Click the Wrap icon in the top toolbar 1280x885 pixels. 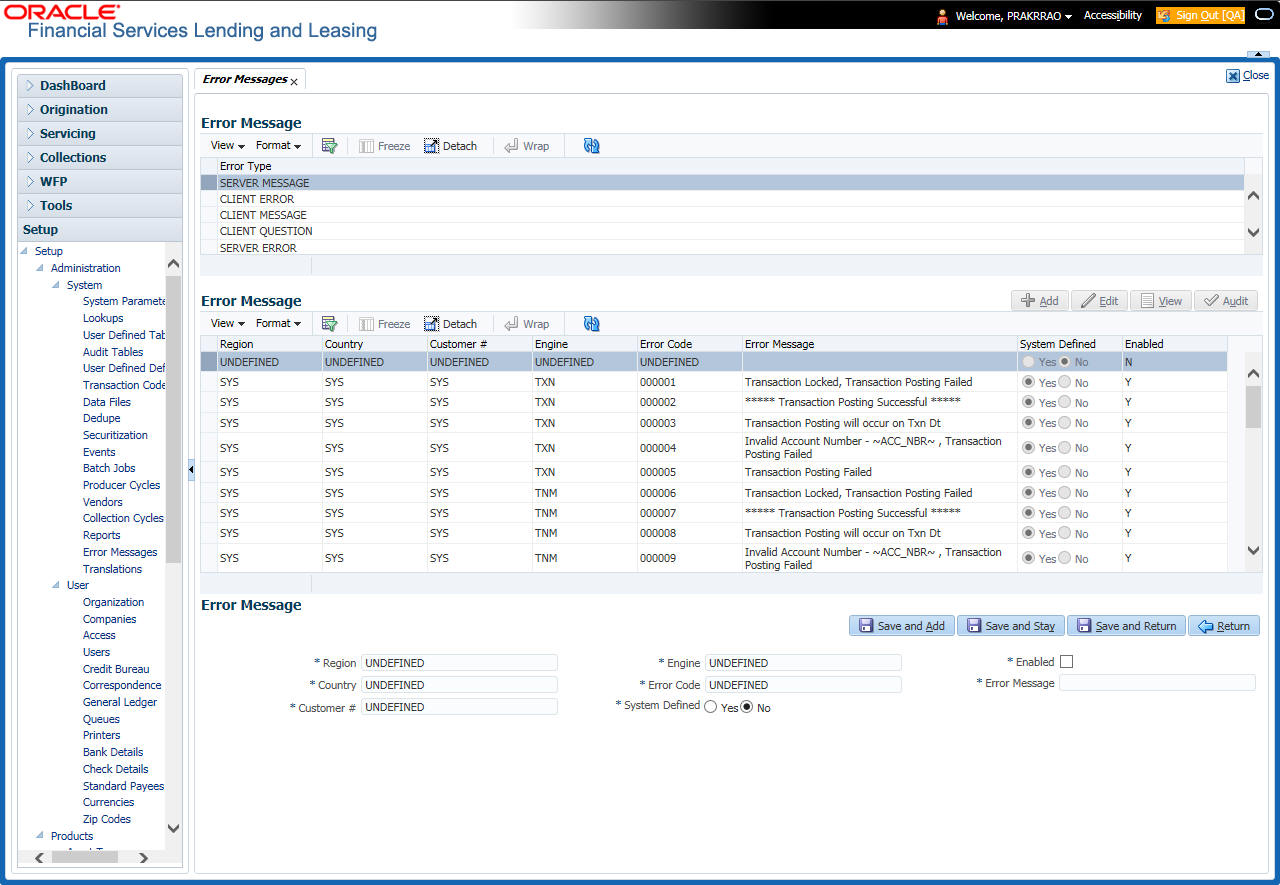[526, 146]
